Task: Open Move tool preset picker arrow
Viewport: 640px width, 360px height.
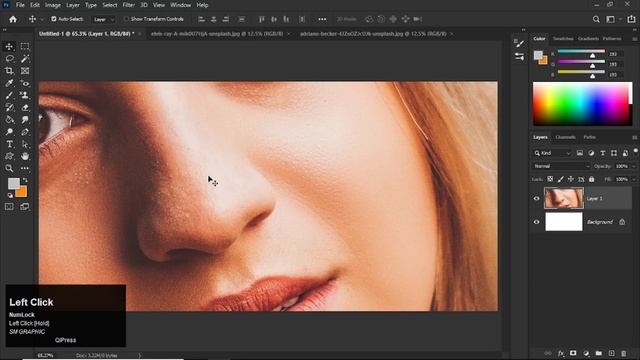Action: point(42,19)
